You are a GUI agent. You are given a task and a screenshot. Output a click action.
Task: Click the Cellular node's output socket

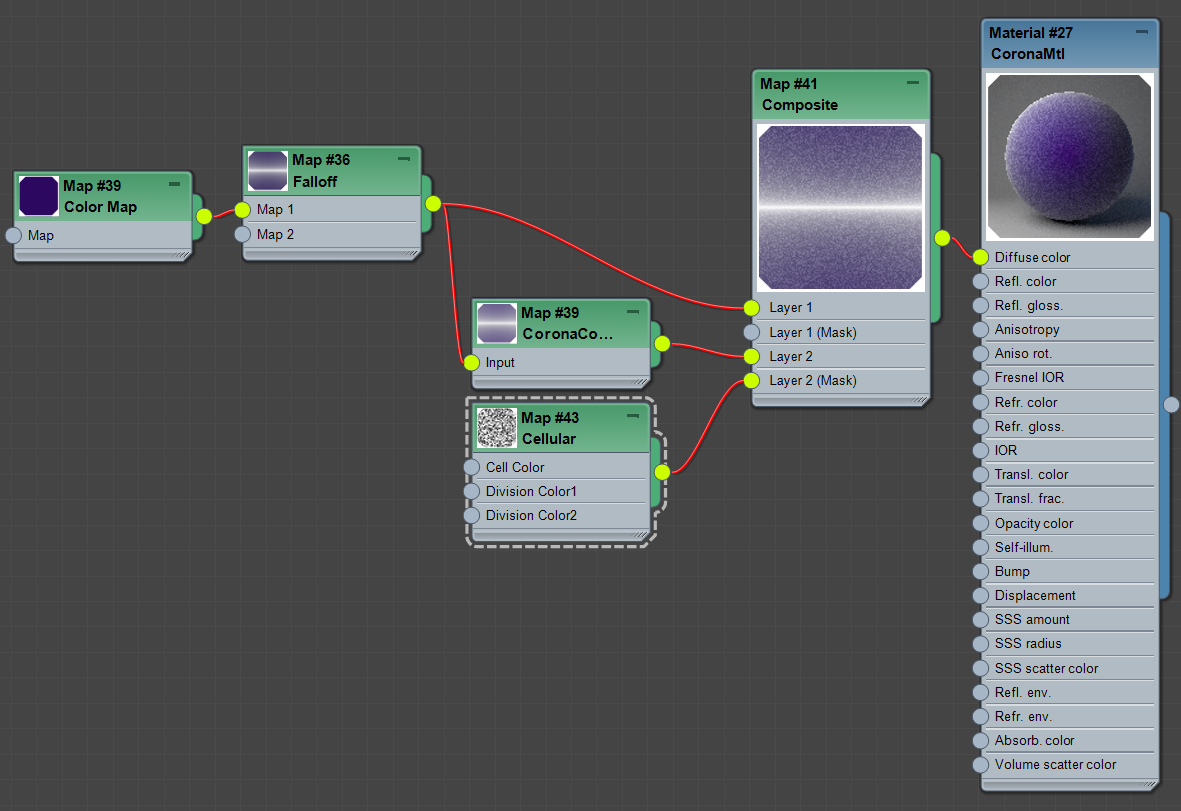point(662,472)
